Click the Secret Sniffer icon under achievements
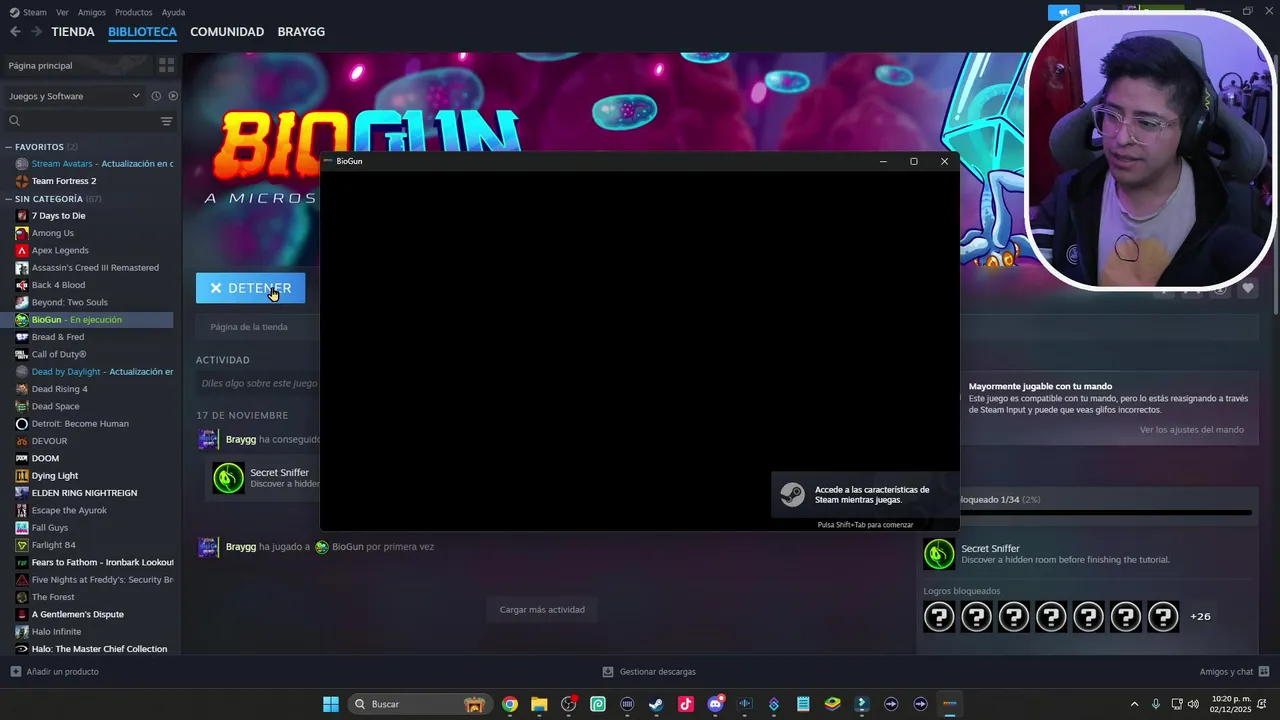The image size is (1280, 720). 939,553
